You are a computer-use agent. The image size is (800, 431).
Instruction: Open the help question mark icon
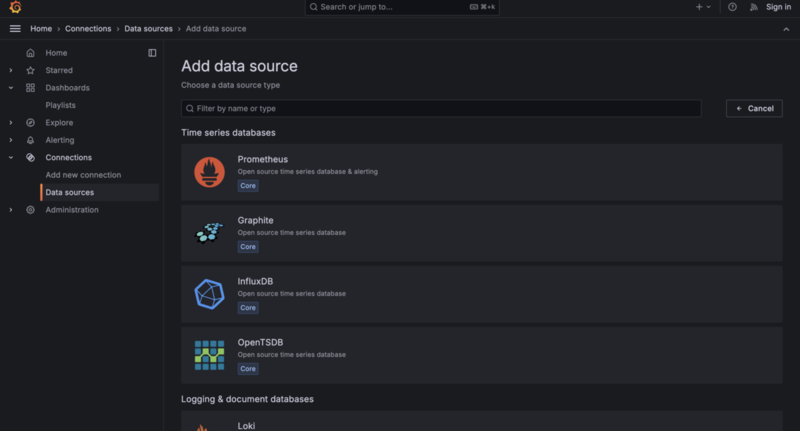(732, 7)
